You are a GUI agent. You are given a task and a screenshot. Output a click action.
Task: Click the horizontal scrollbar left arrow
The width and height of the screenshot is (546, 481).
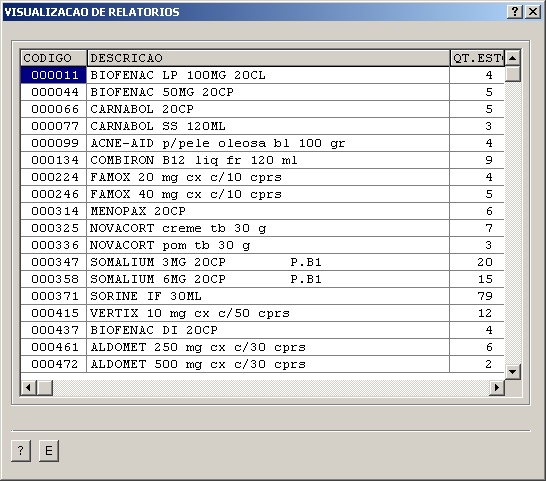(29, 387)
